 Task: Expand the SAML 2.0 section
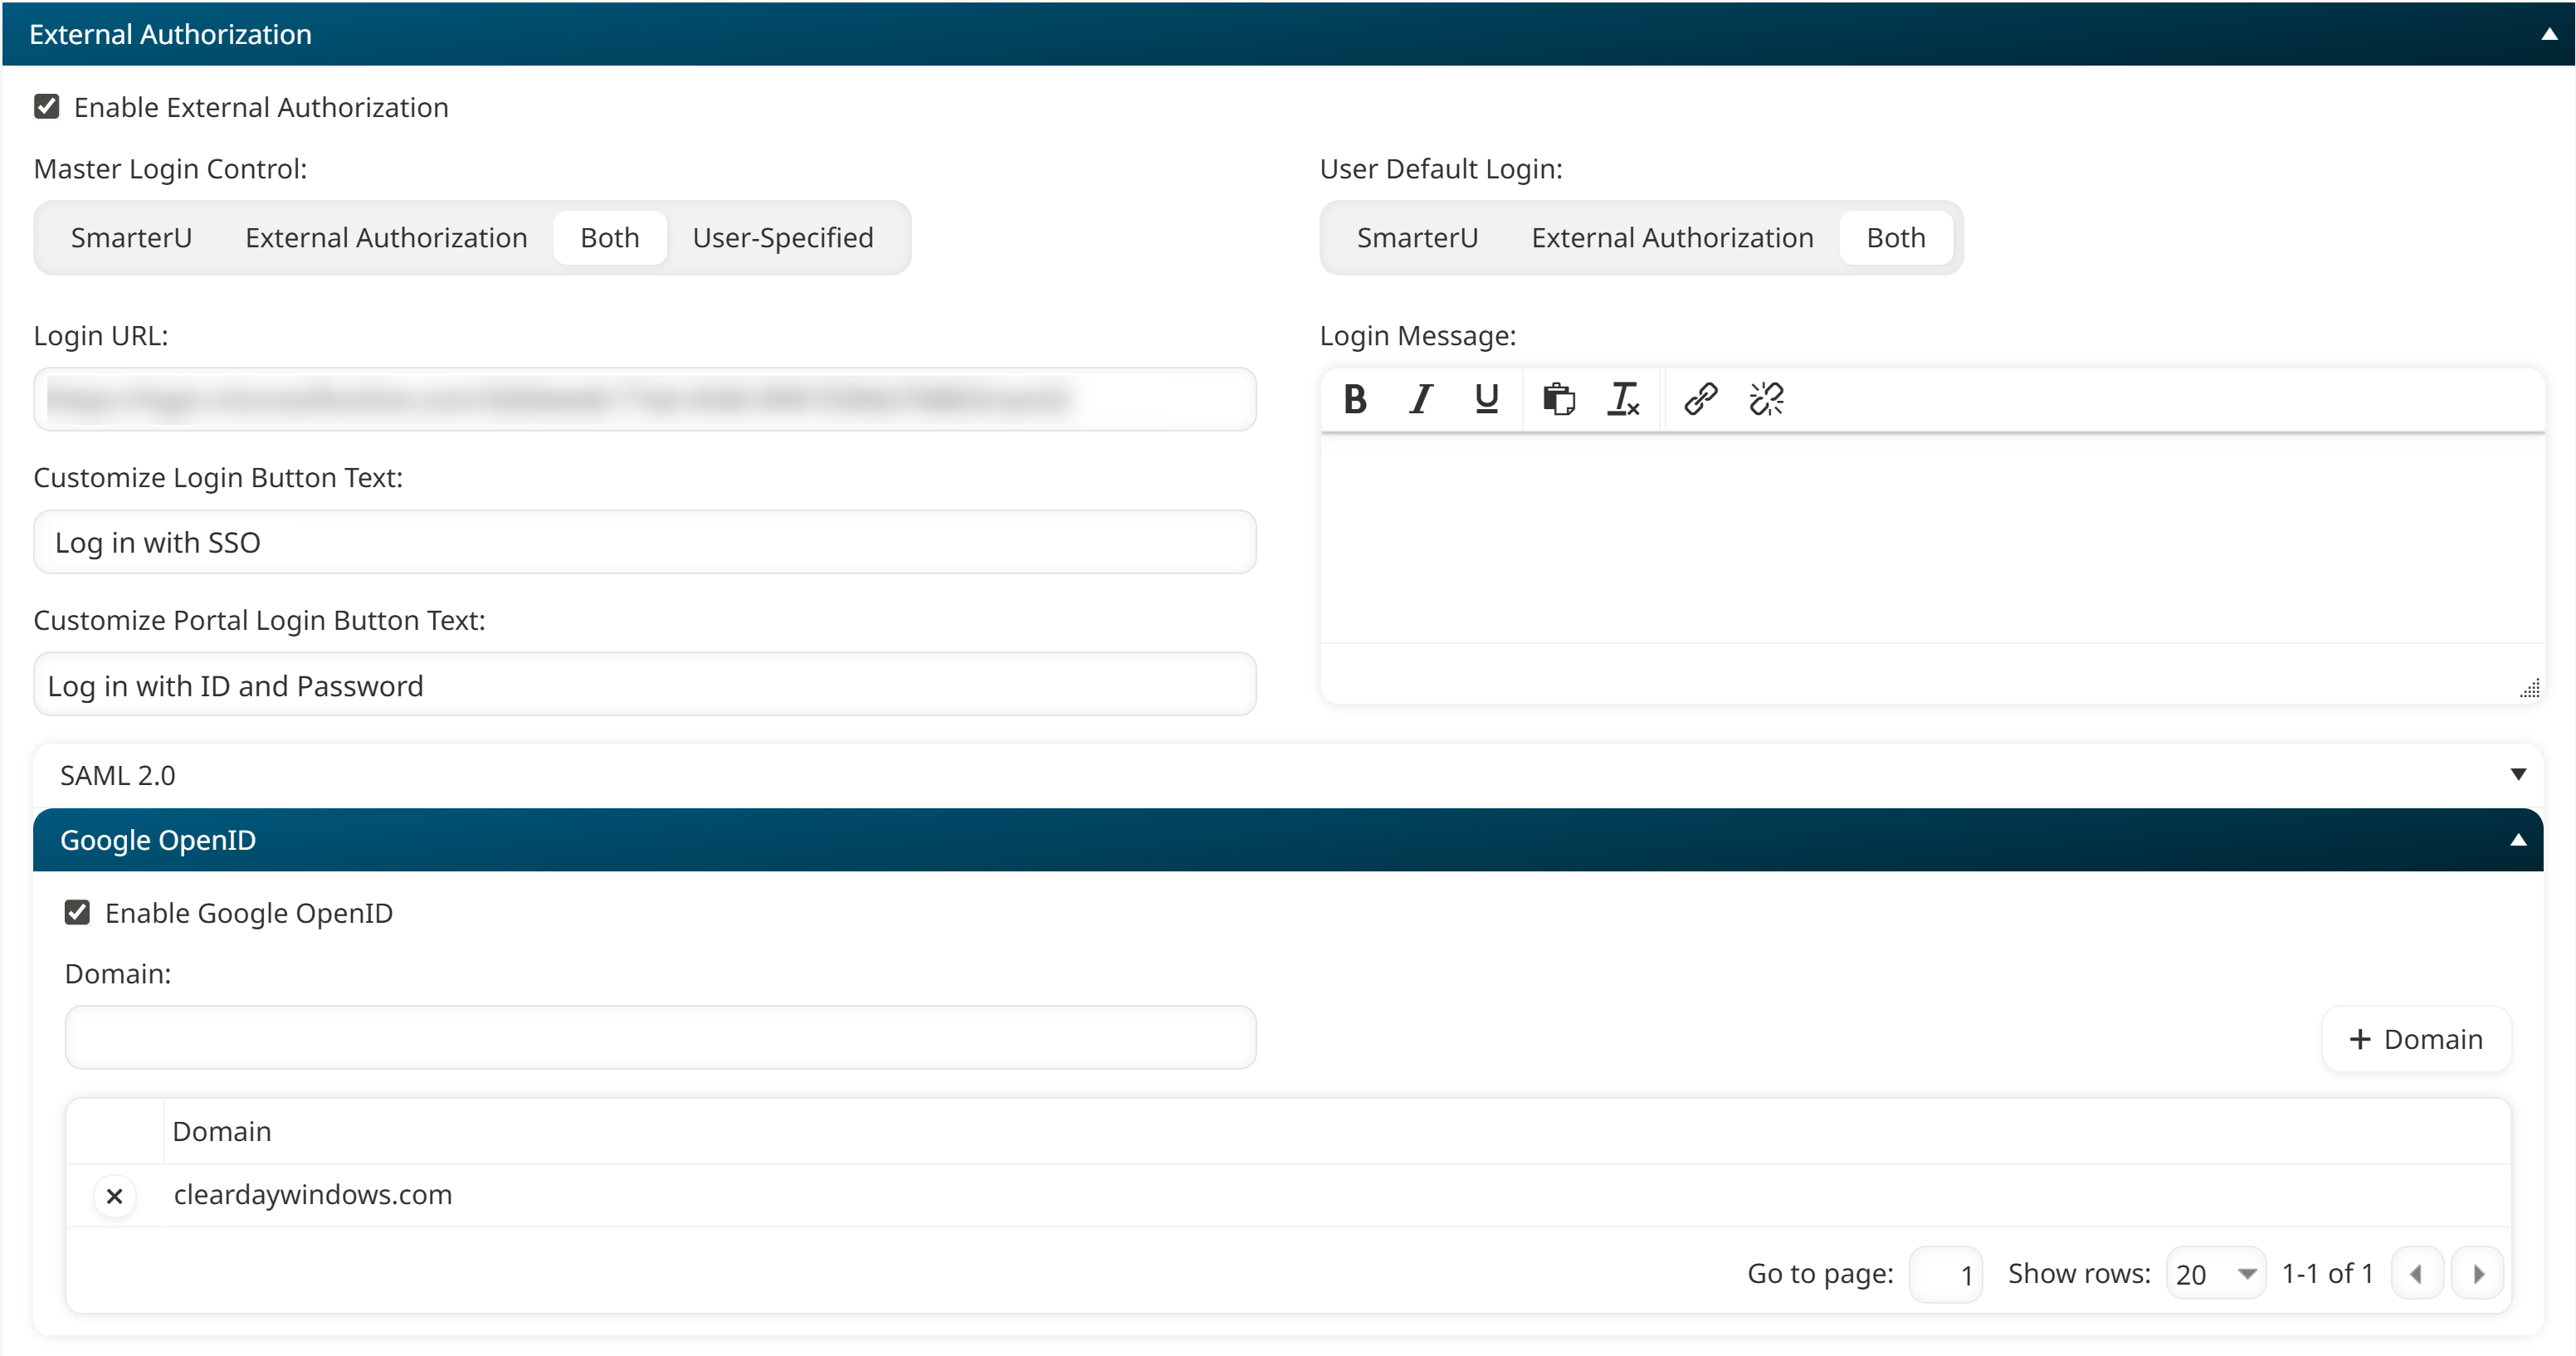pyautogui.click(x=2518, y=773)
